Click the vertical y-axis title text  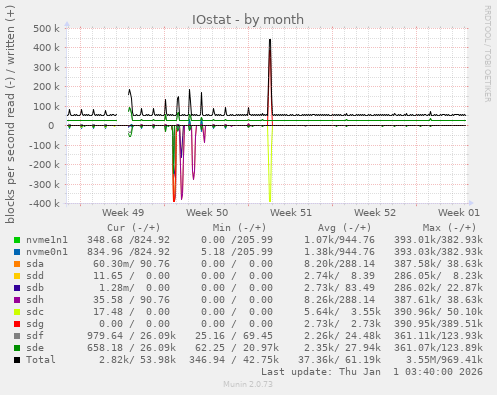pyautogui.click(x=10, y=115)
